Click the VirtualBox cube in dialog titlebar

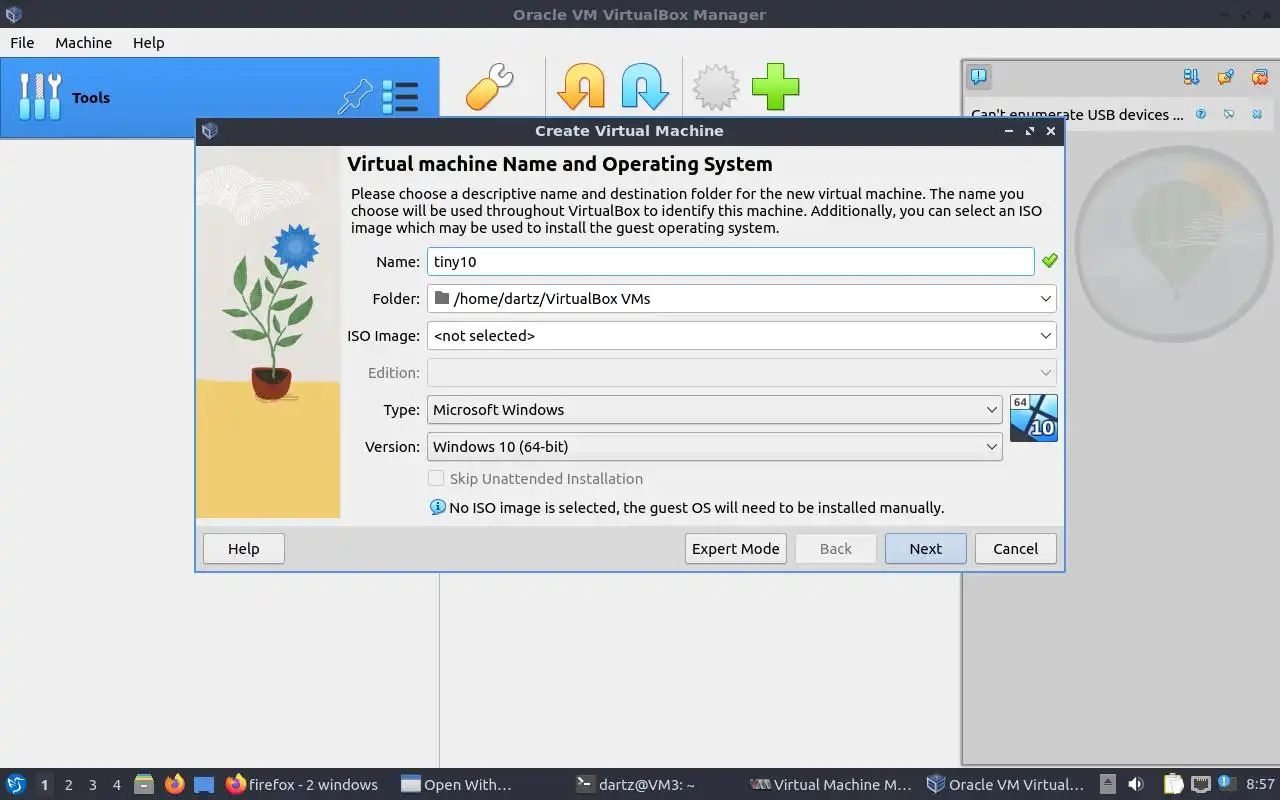pos(210,131)
